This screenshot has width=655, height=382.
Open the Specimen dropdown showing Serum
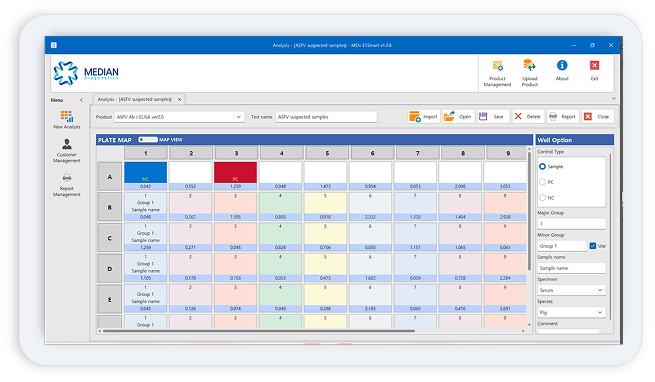[571, 290]
